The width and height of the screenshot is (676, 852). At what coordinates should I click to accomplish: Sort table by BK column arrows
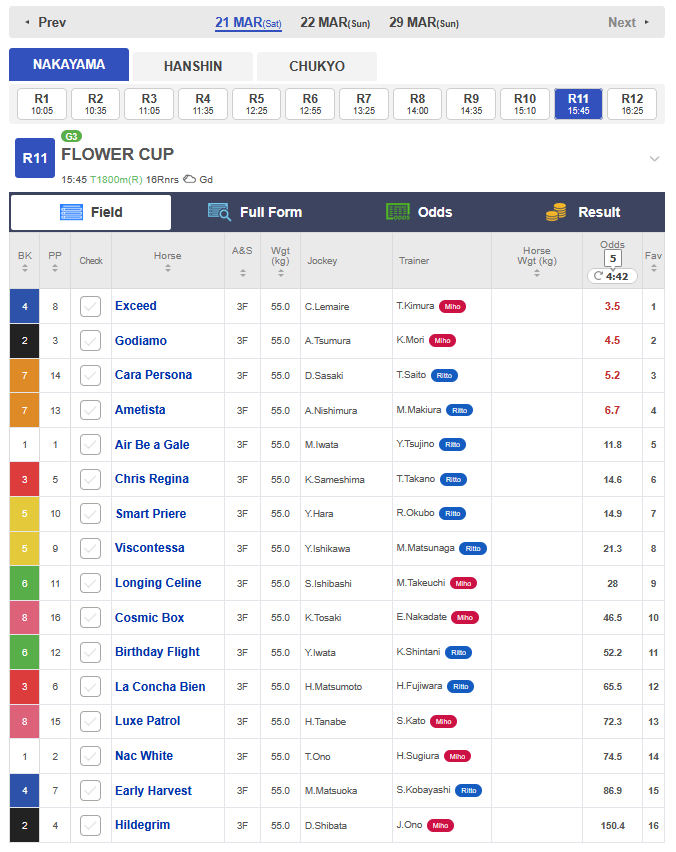click(25, 268)
